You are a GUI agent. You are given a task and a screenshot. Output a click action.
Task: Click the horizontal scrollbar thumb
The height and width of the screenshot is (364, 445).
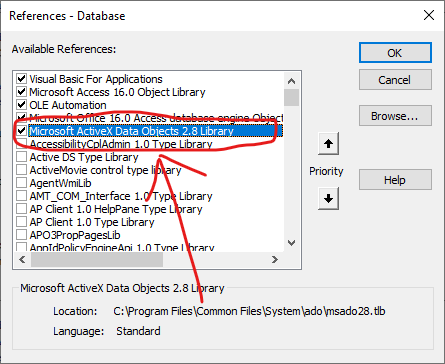pos(97,259)
